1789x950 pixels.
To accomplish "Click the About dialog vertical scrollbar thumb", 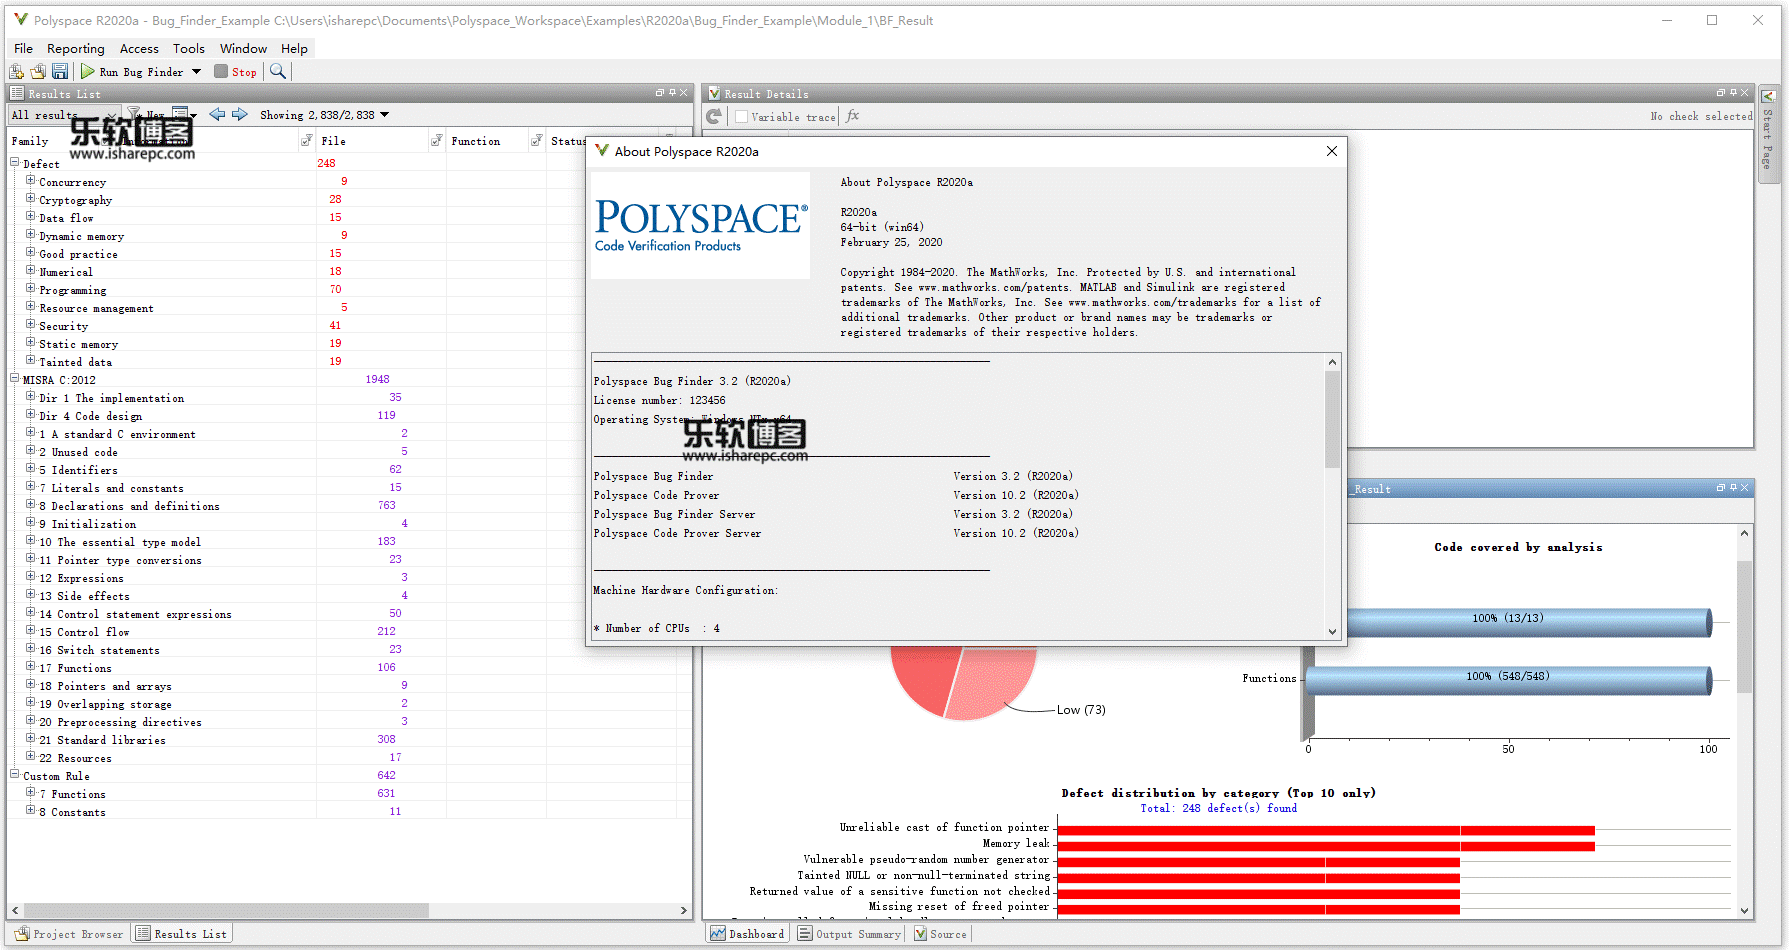I will pos(1332,420).
